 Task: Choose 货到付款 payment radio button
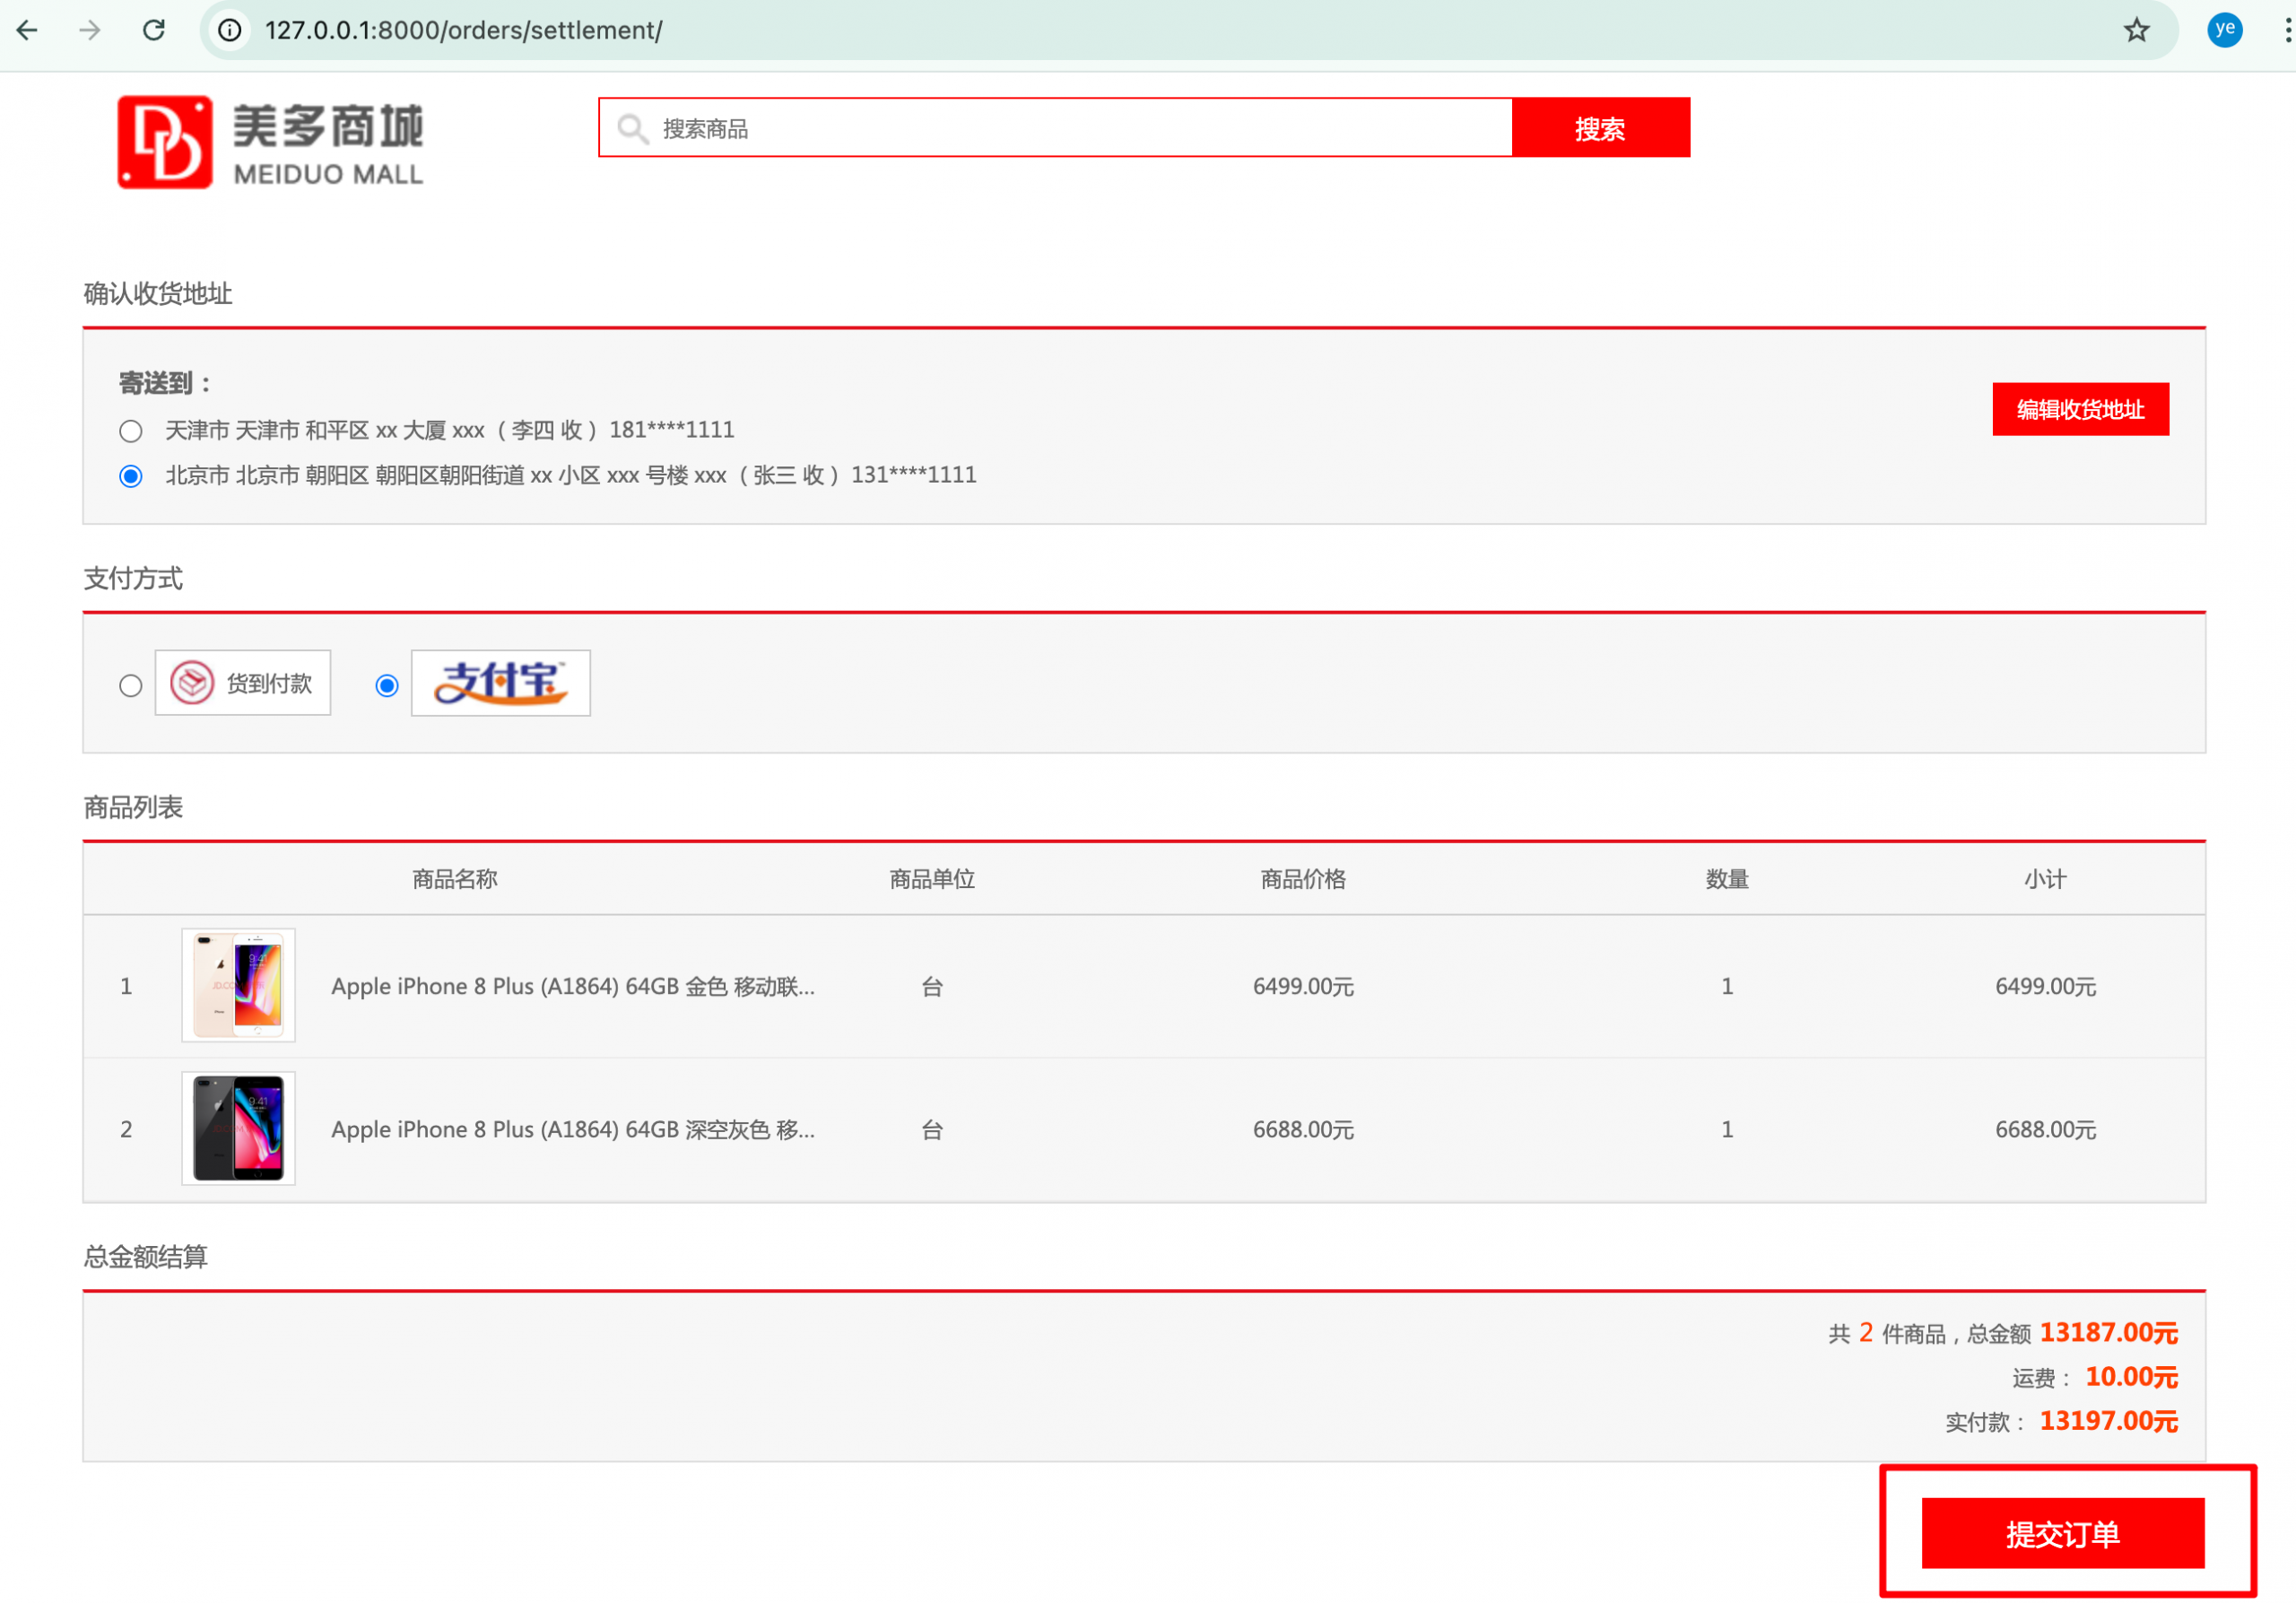pos(131,686)
